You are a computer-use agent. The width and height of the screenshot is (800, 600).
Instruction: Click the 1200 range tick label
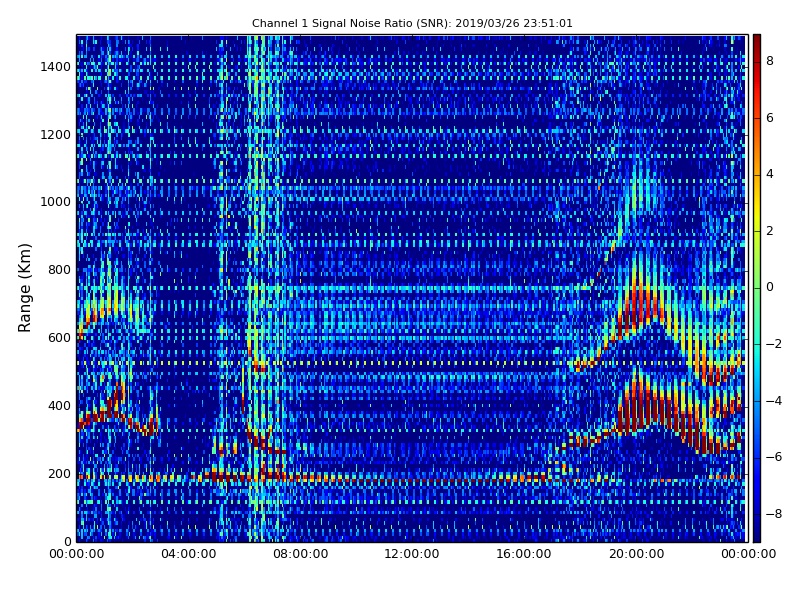coord(56,135)
